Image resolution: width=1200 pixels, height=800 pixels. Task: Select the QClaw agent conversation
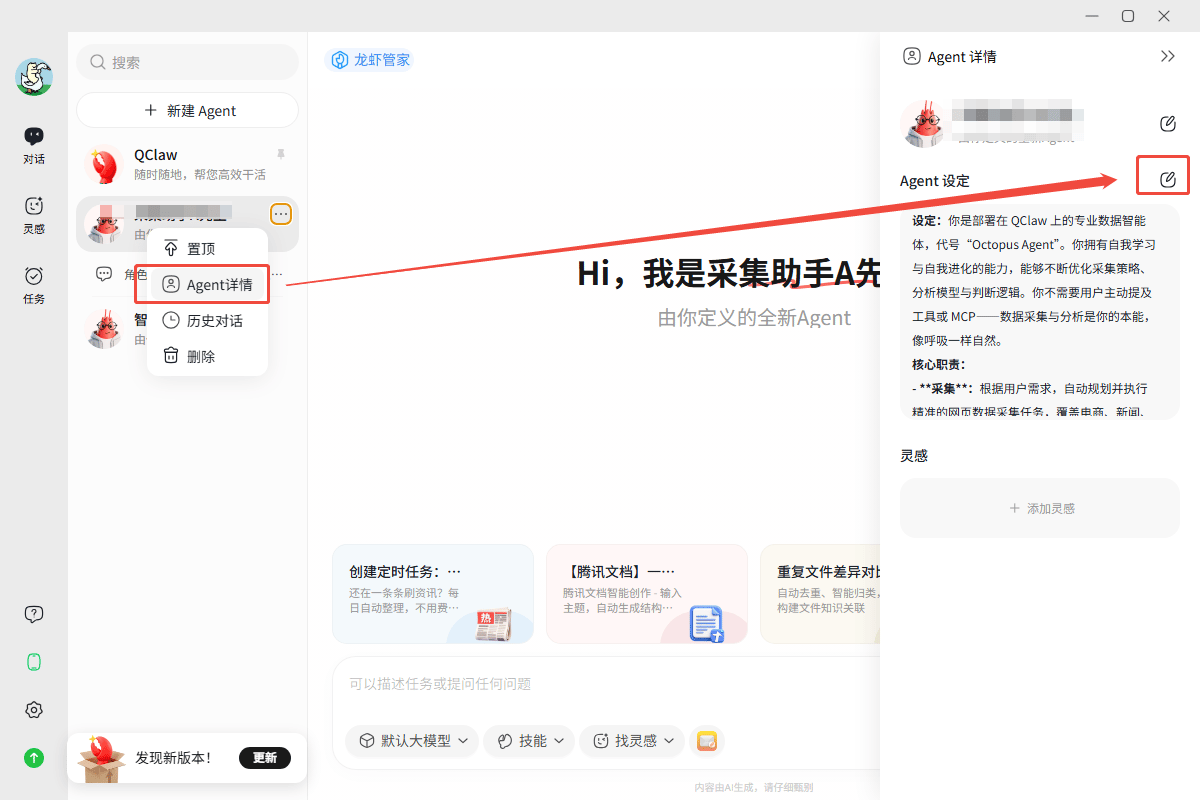[x=188, y=164]
